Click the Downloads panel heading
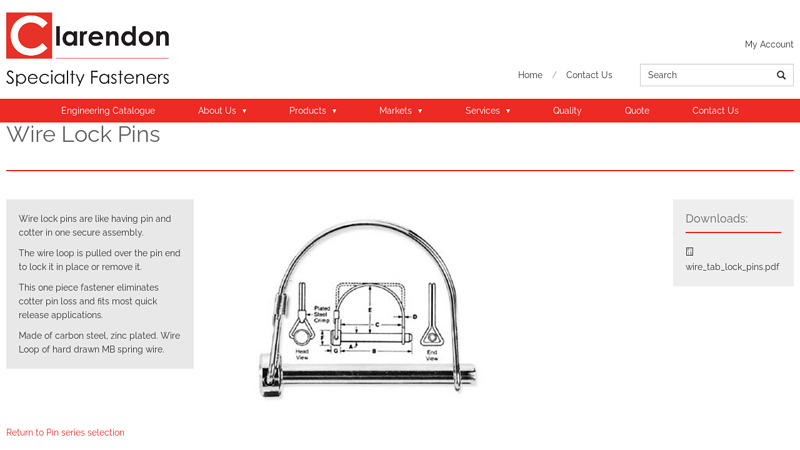This screenshot has width=800, height=450. pos(716,218)
